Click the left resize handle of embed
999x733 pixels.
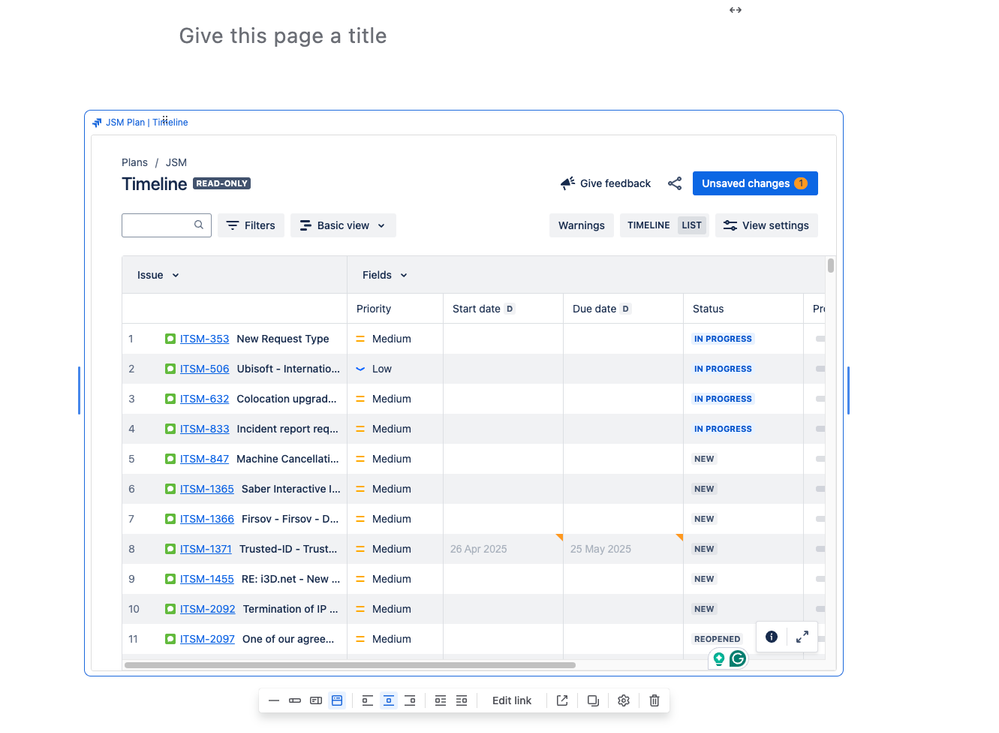point(79,391)
